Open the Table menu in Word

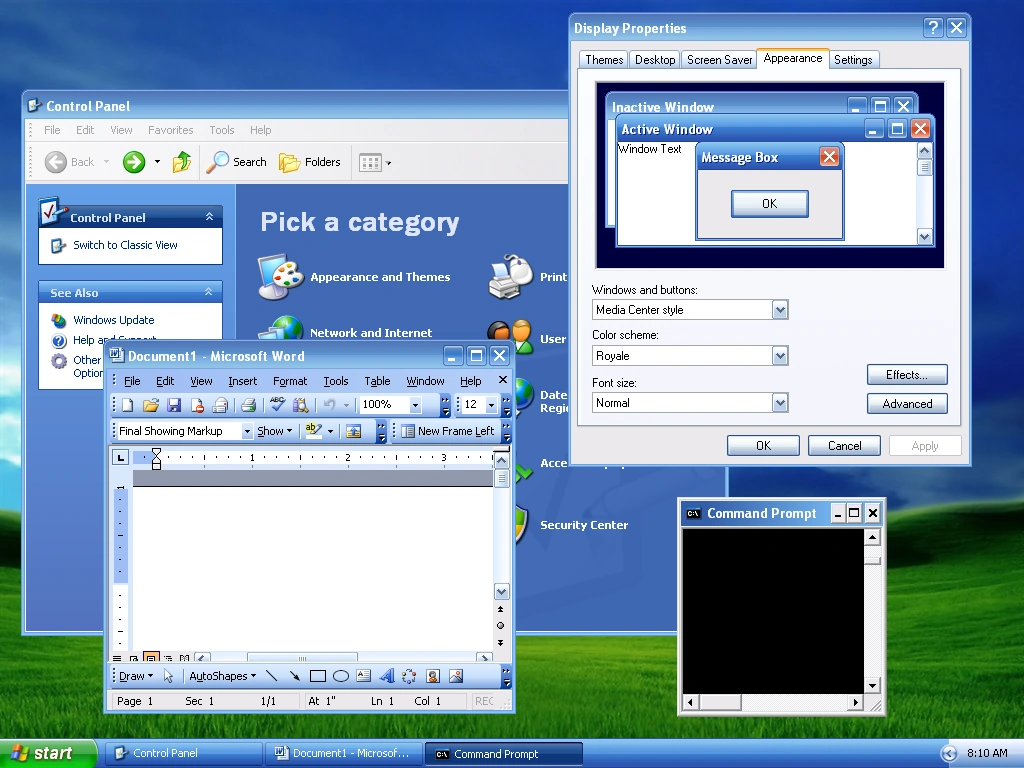click(x=377, y=380)
